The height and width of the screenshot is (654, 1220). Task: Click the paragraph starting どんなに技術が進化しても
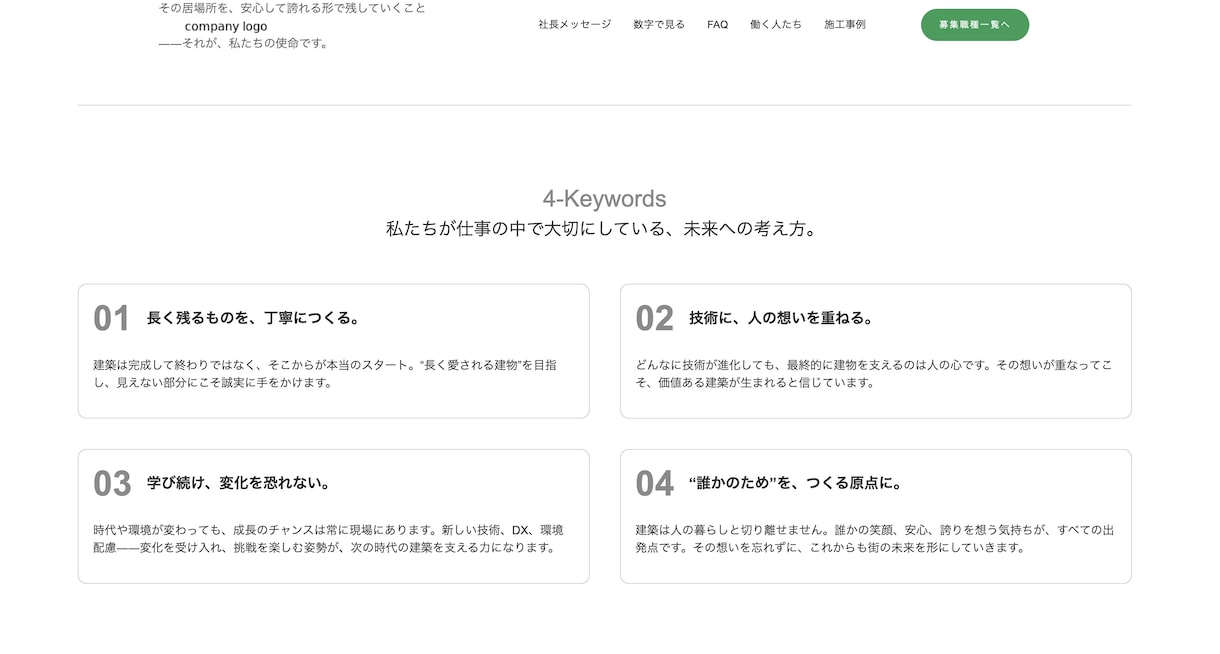pyautogui.click(x=873, y=374)
